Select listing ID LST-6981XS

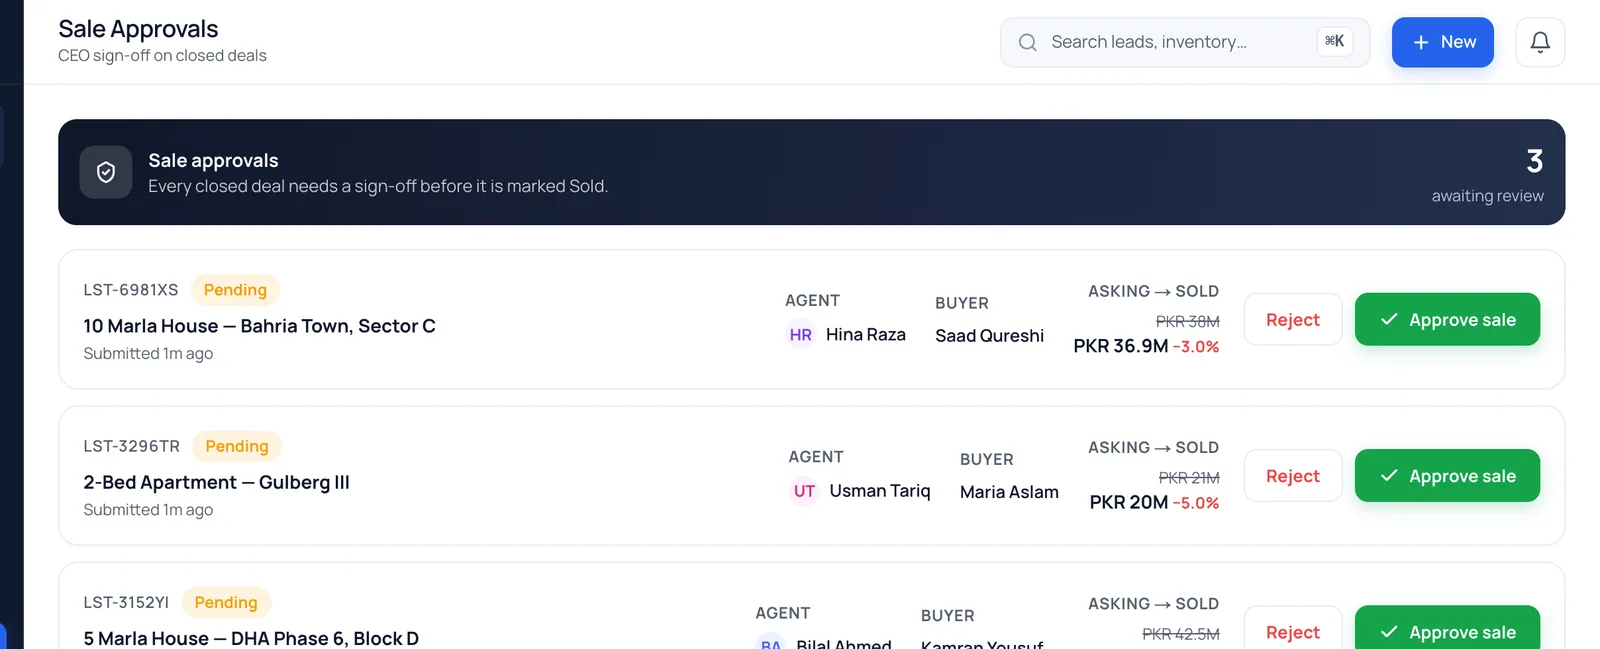click(131, 290)
